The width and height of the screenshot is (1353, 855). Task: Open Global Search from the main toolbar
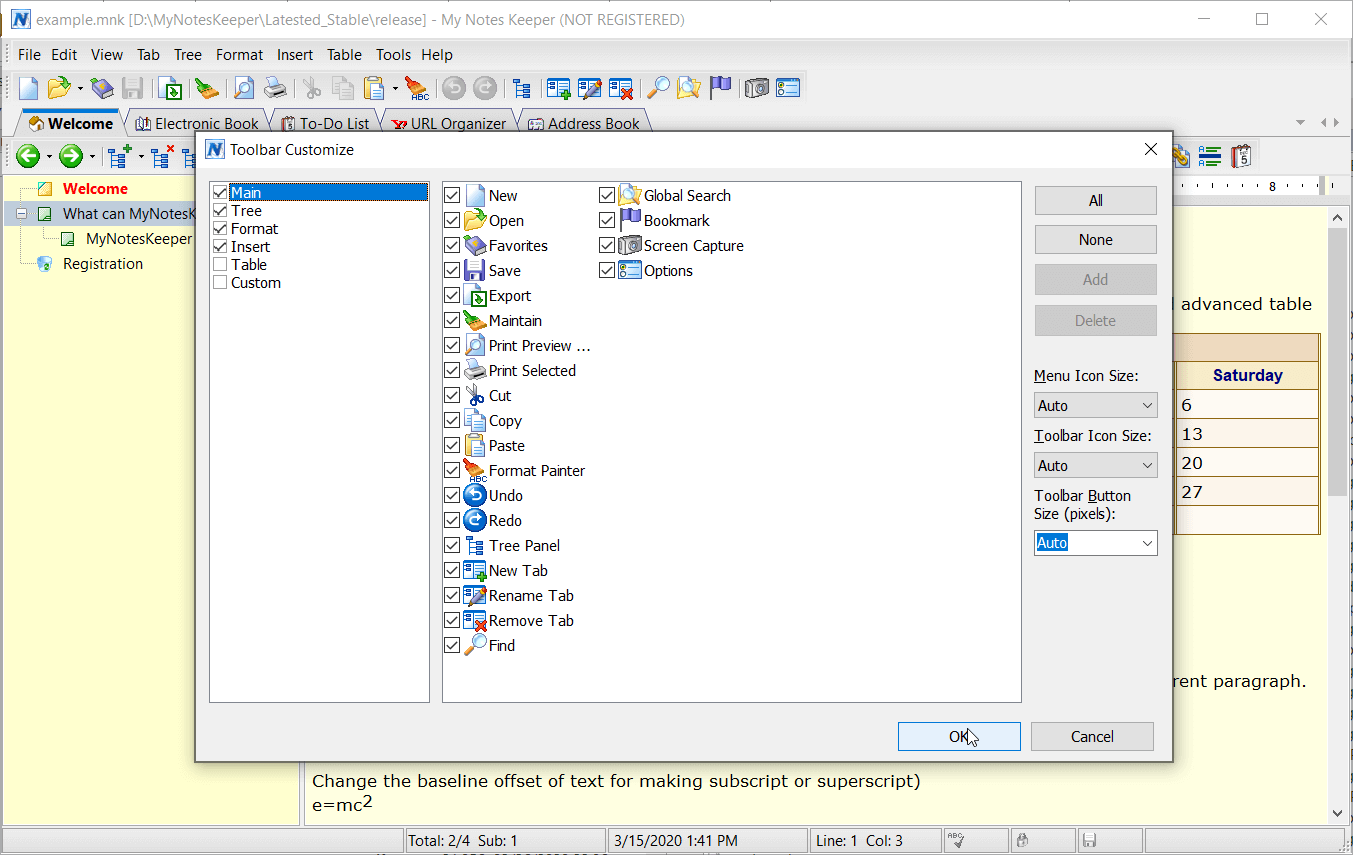(x=689, y=88)
